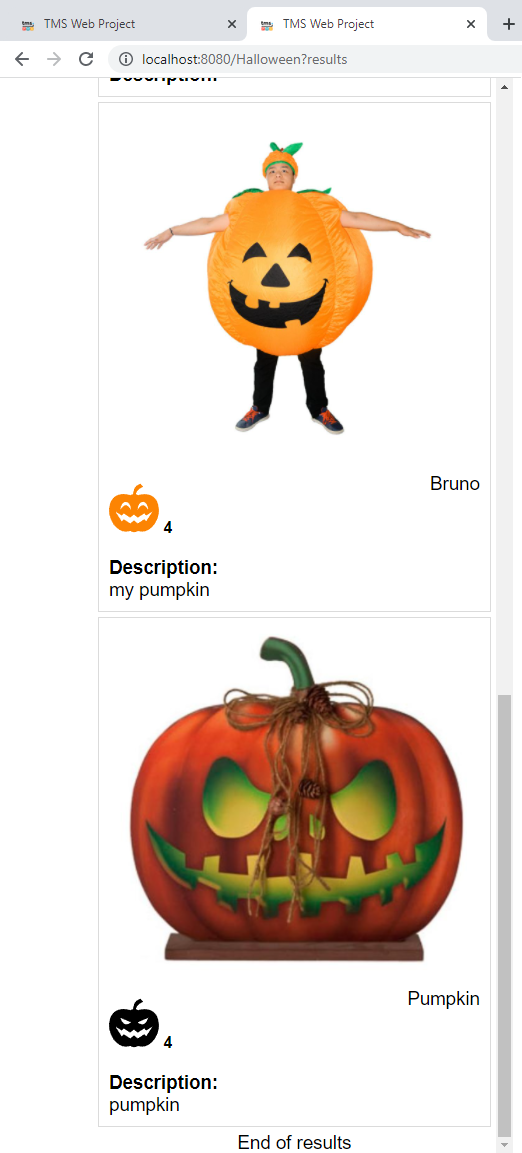Viewport: 522px width, 1153px height.
Task: Click the inflatable pumpkin costume photo
Action: click(287, 288)
